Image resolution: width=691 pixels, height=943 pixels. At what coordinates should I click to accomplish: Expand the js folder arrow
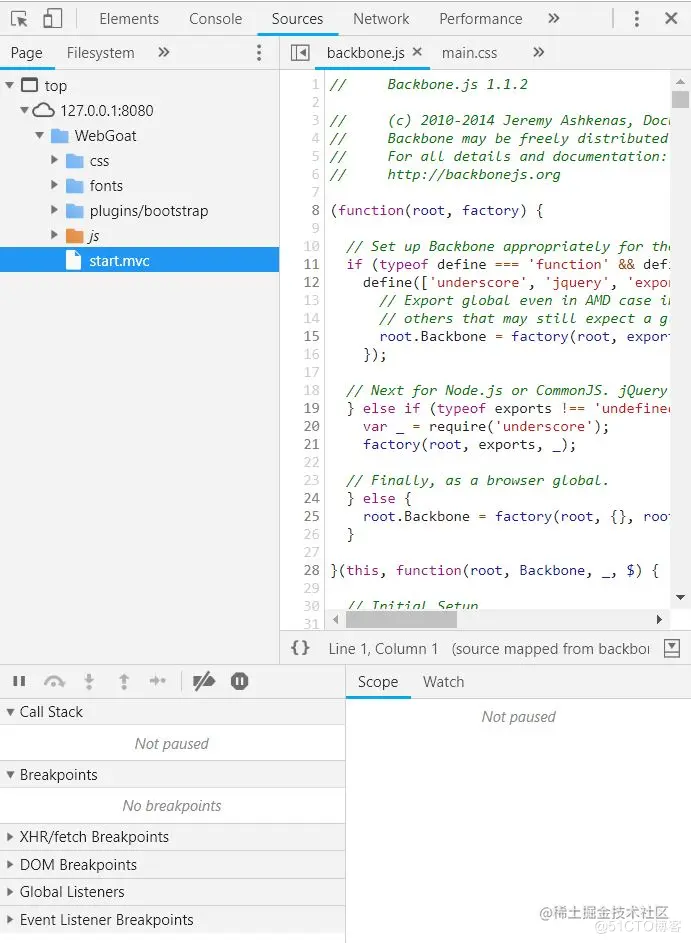click(54, 235)
